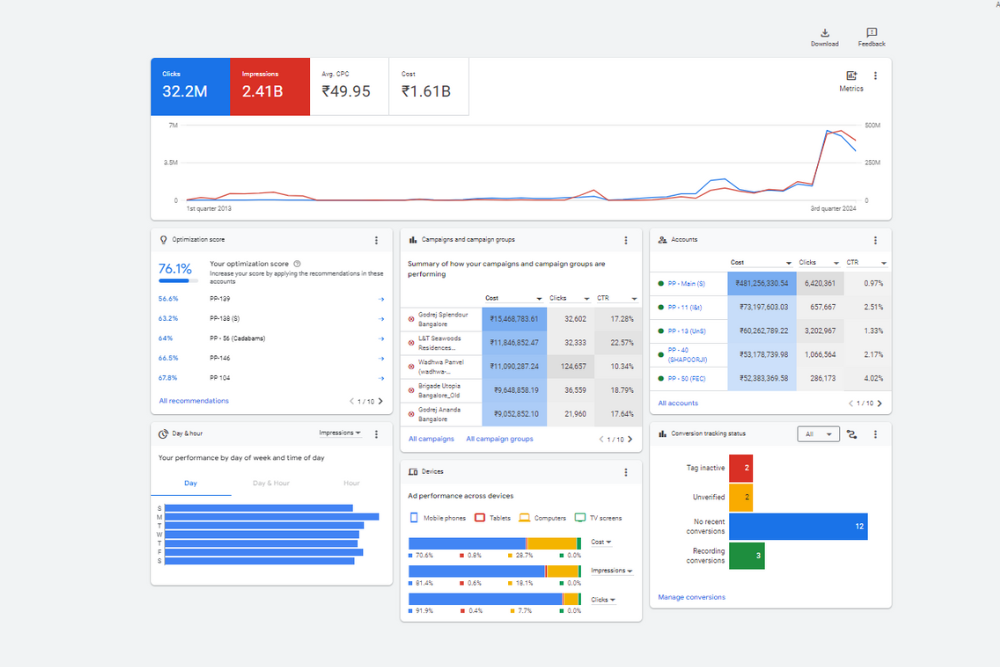Screen dimensions: 1000x667
Task: Toggle the Clicks metric tile
Action: pos(190,87)
